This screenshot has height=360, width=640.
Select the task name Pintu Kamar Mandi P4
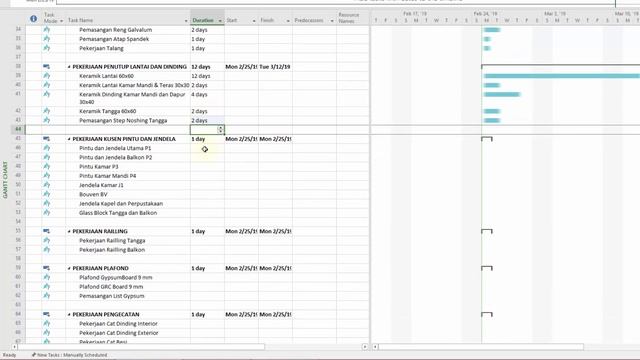pos(108,176)
